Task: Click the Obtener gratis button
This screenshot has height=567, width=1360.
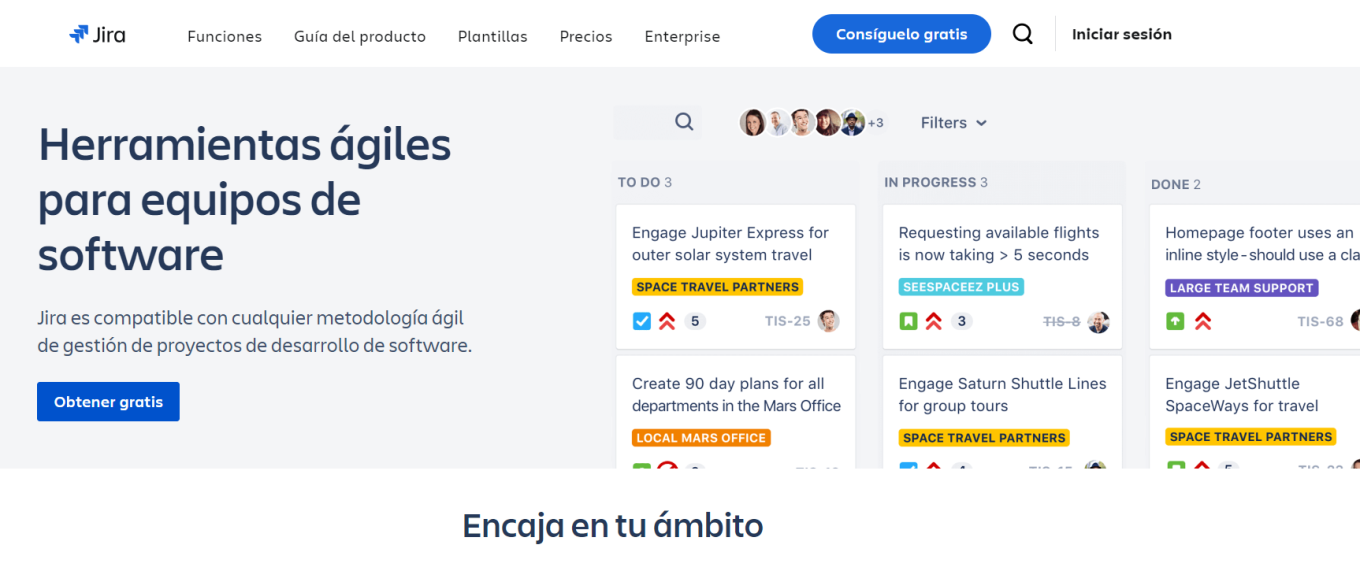Action: 108,401
